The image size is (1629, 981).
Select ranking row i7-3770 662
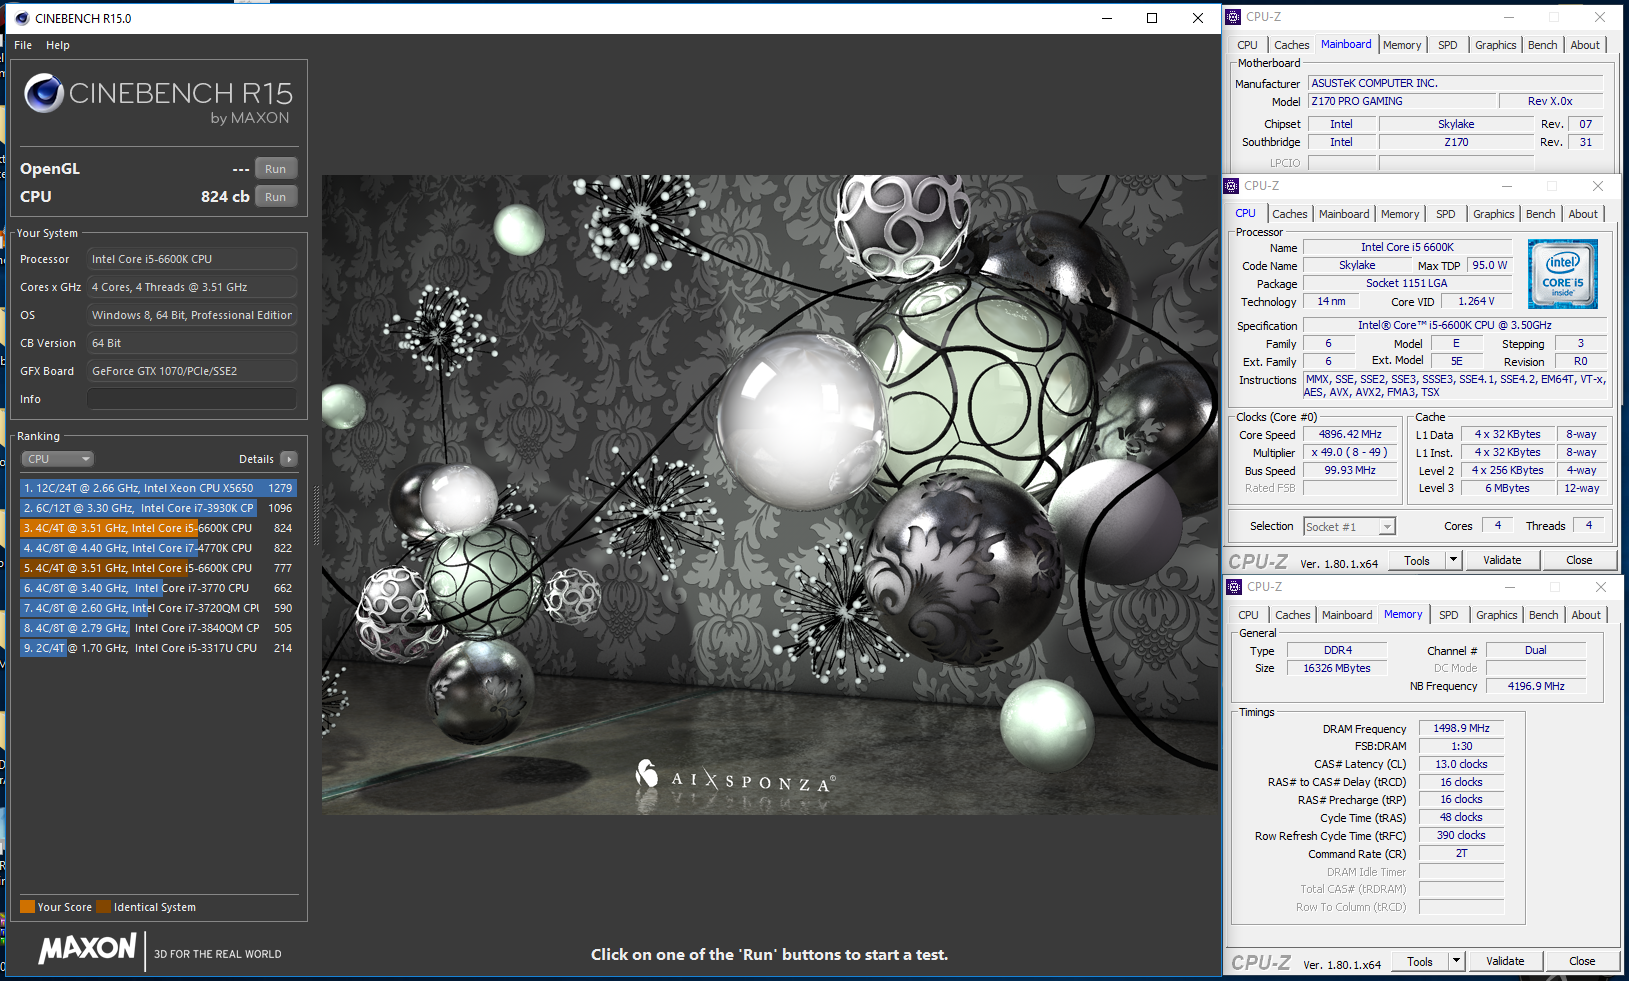[158, 588]
